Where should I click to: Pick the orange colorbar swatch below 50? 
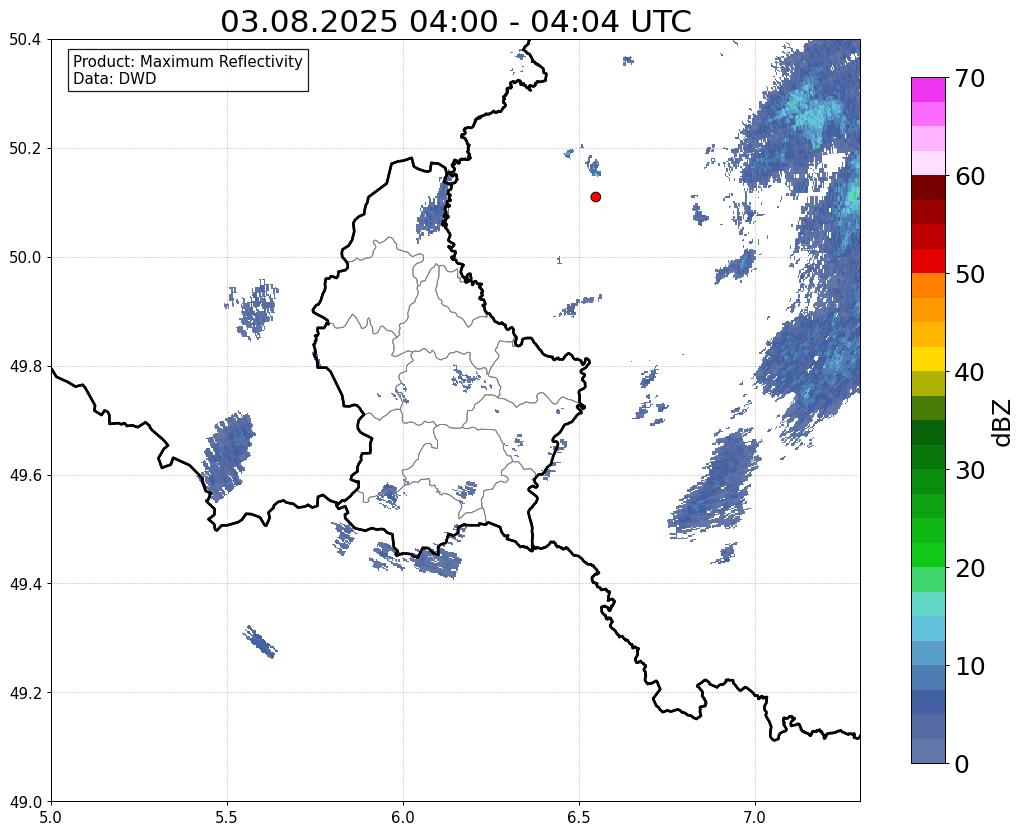point(928,286)
